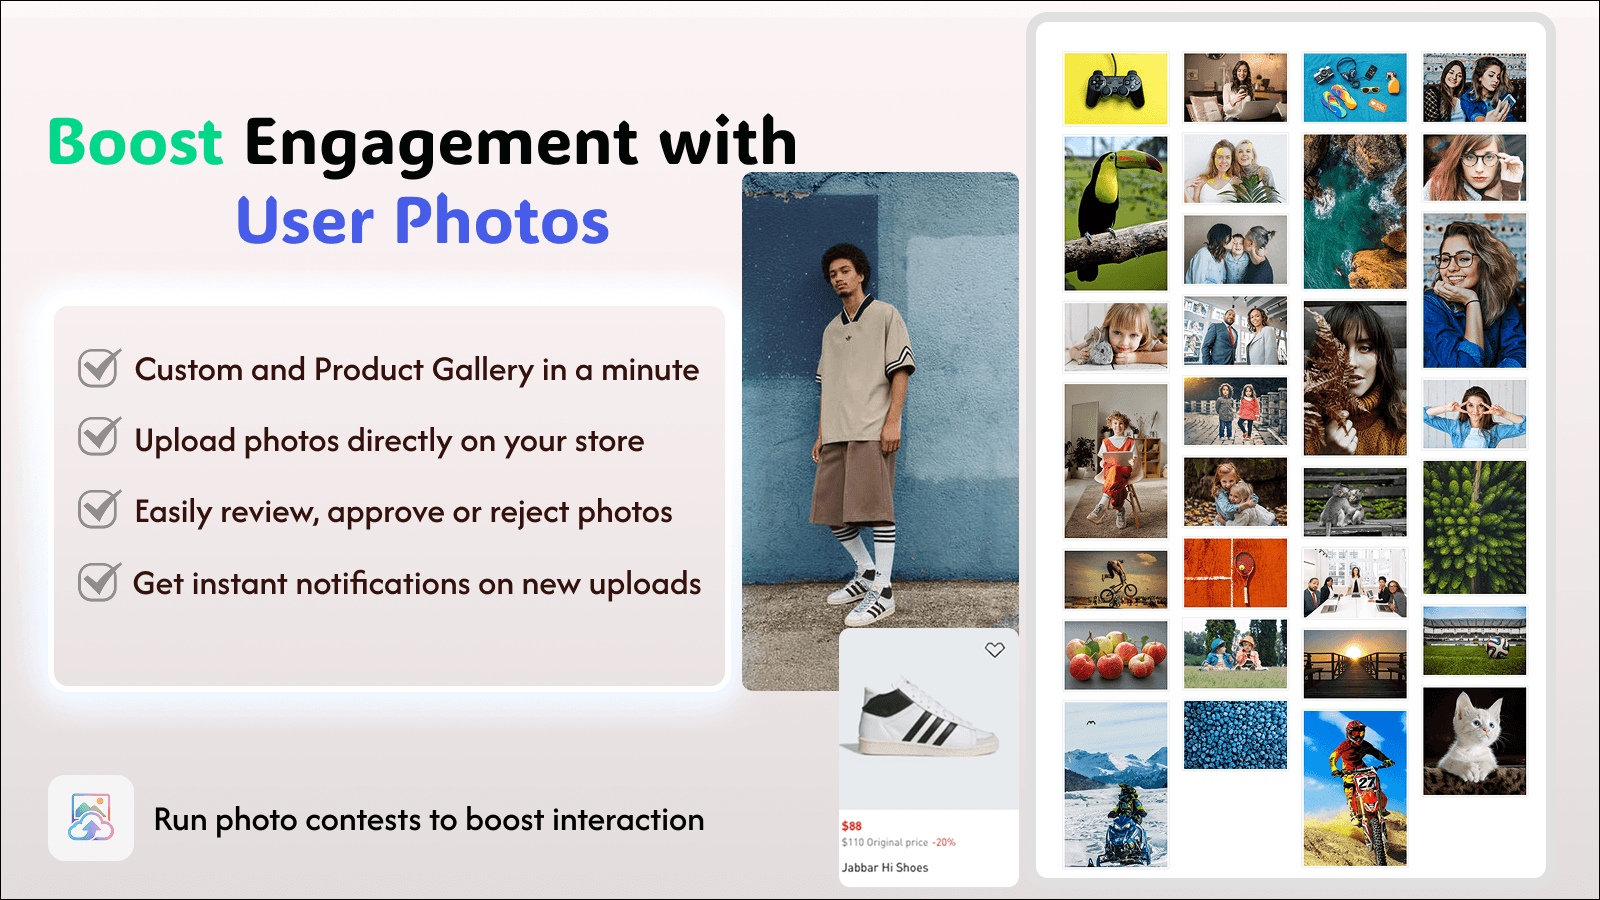Image resolution: width=1600 pixels, height=900 pixels.
Task: Open the girl sitting on chair photo
Action: pos(1116,461)
